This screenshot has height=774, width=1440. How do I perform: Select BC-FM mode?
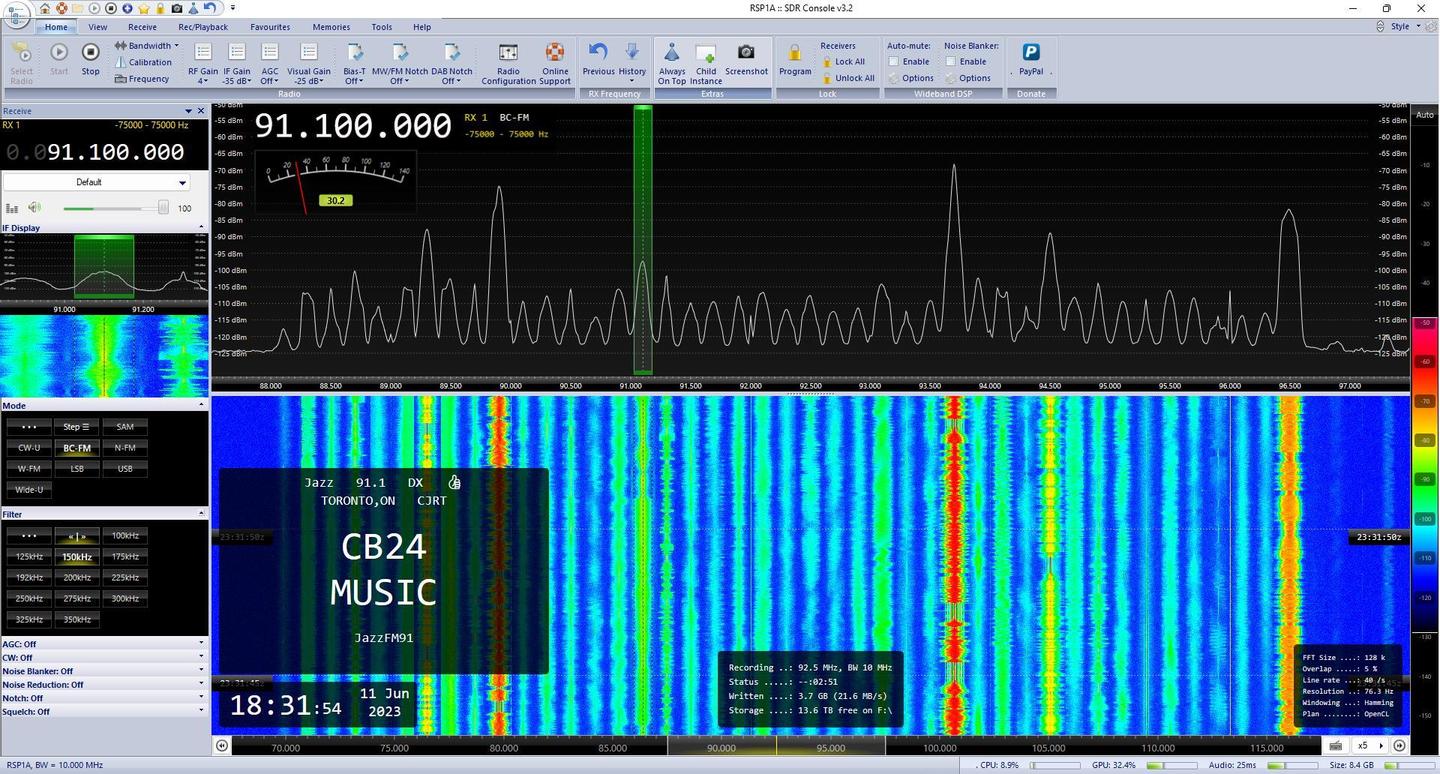click(x=77, y=448)
